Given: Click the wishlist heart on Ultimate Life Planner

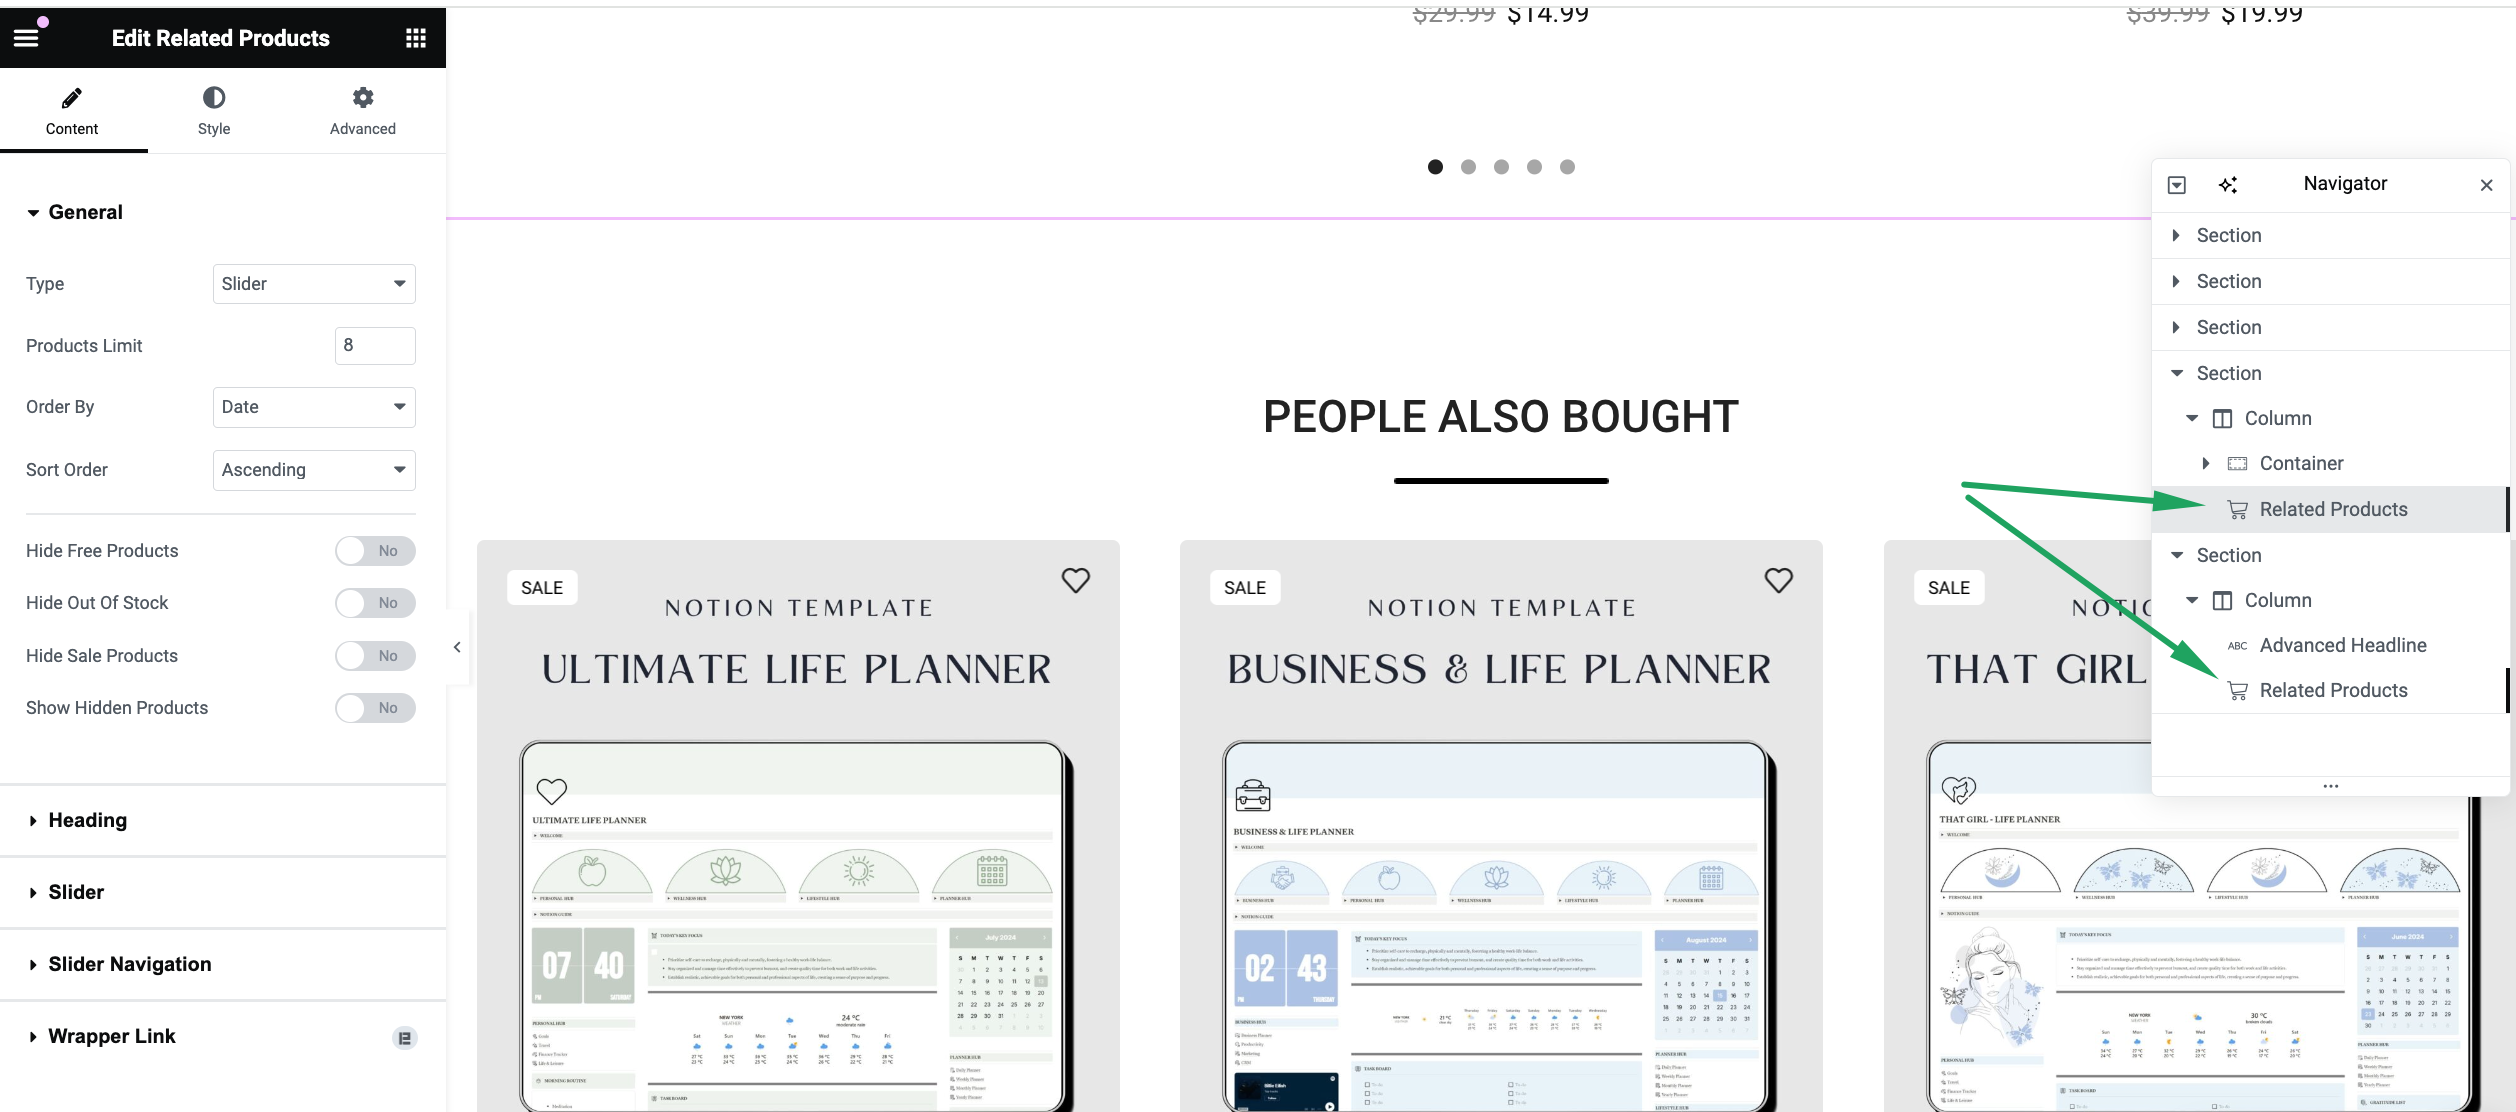Looking at the screenshot, I should coord(1076,580).
